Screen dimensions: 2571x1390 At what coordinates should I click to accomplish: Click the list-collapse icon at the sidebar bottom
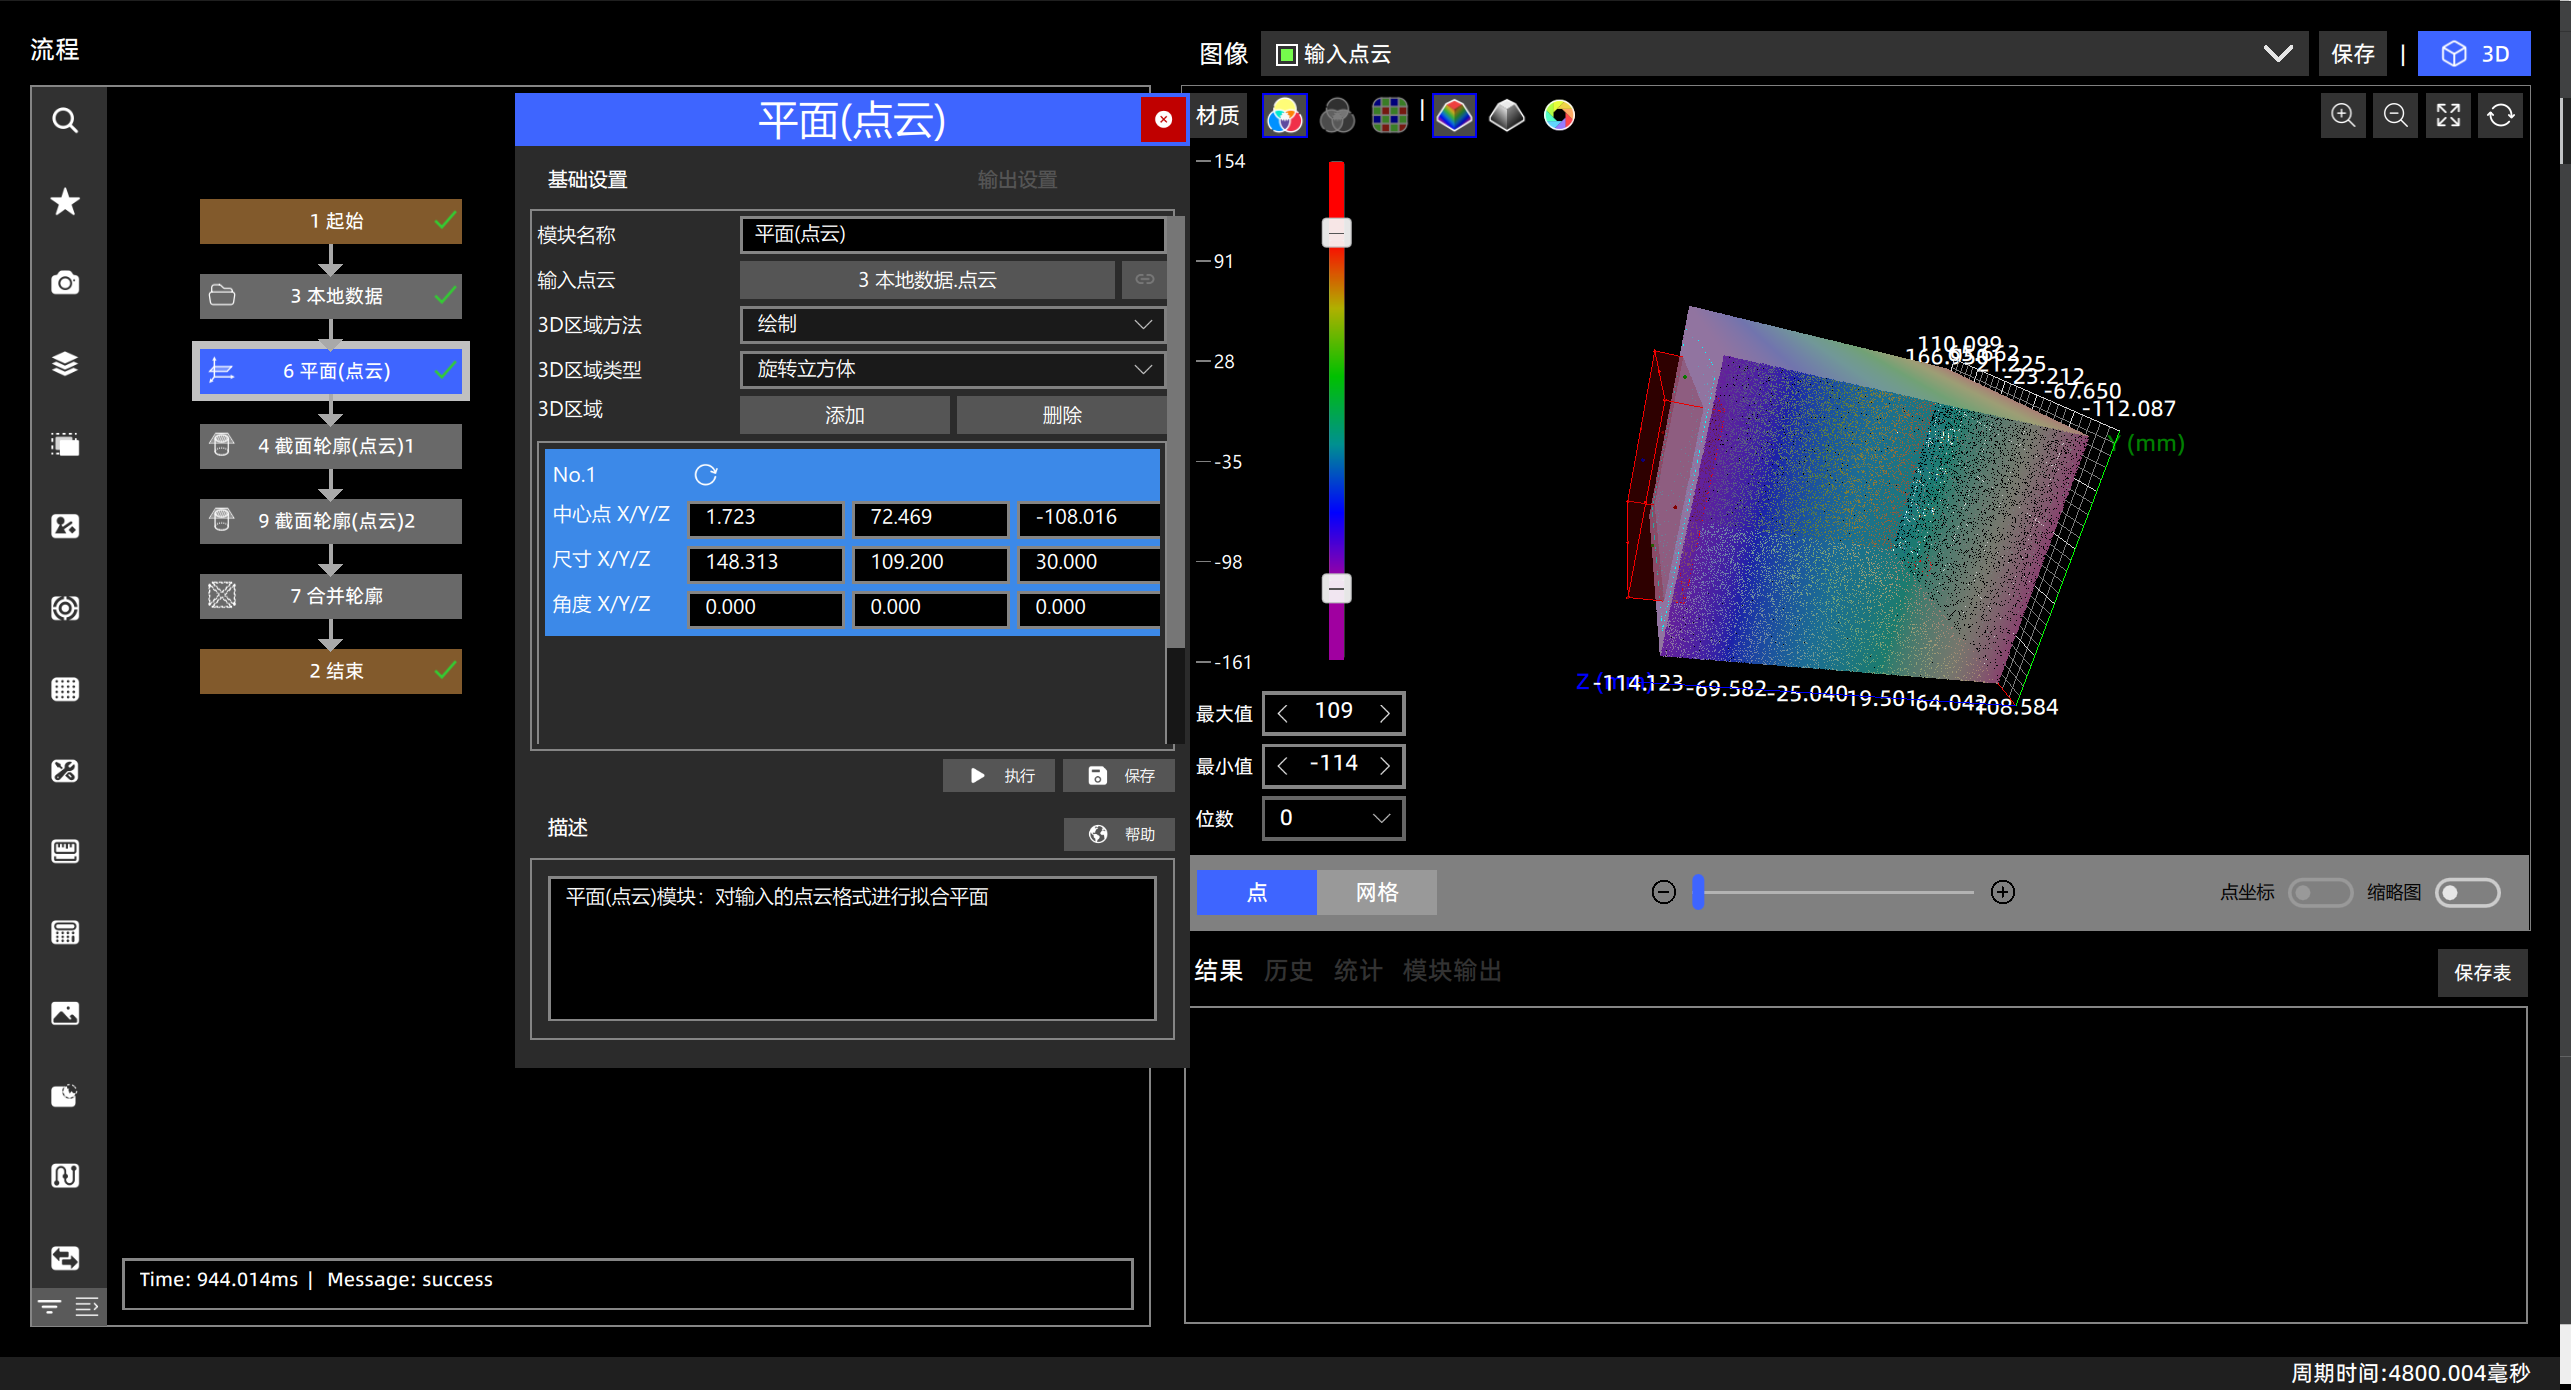tap(87, 1306)
